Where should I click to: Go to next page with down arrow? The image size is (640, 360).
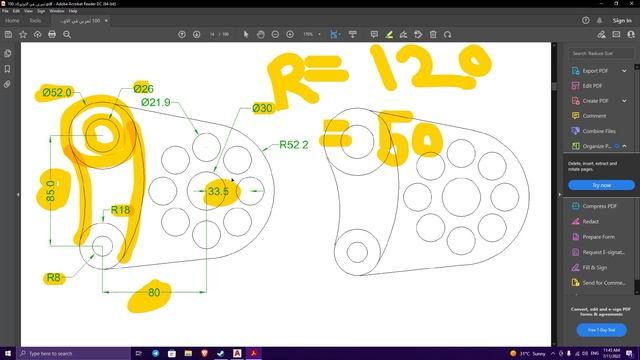point(196,35)
